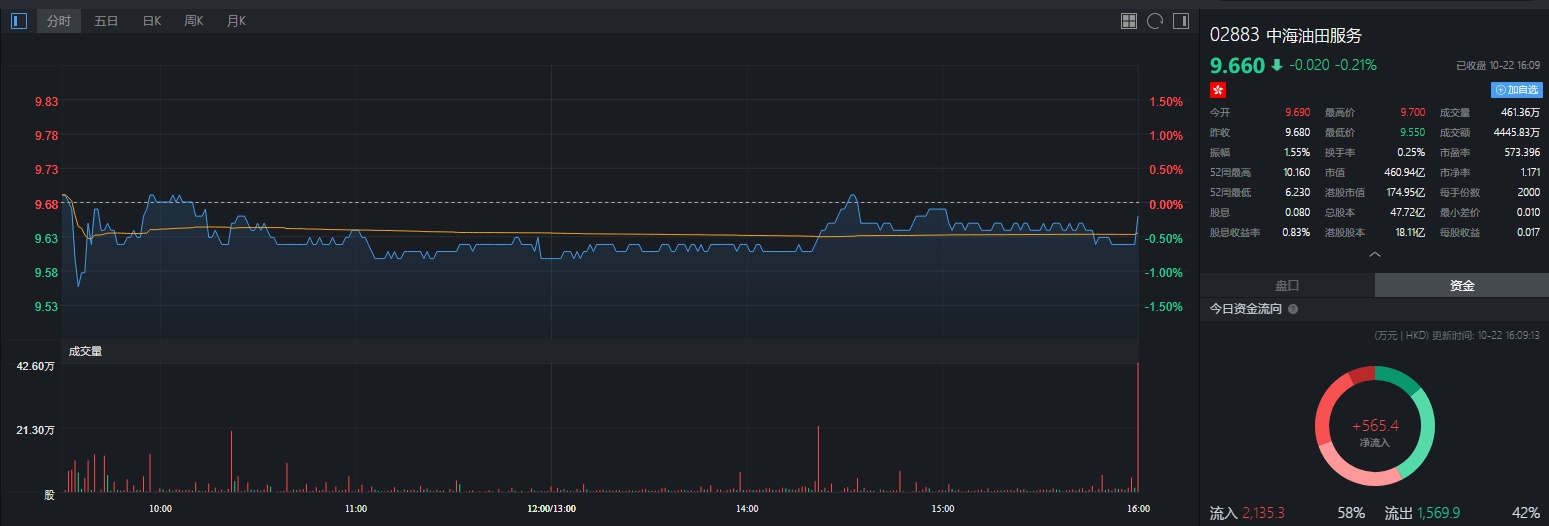This screenshot has height=526, width=1549.
Task: Click the 港股市值 value 174.95亿
Action: tap(1405, 192)
